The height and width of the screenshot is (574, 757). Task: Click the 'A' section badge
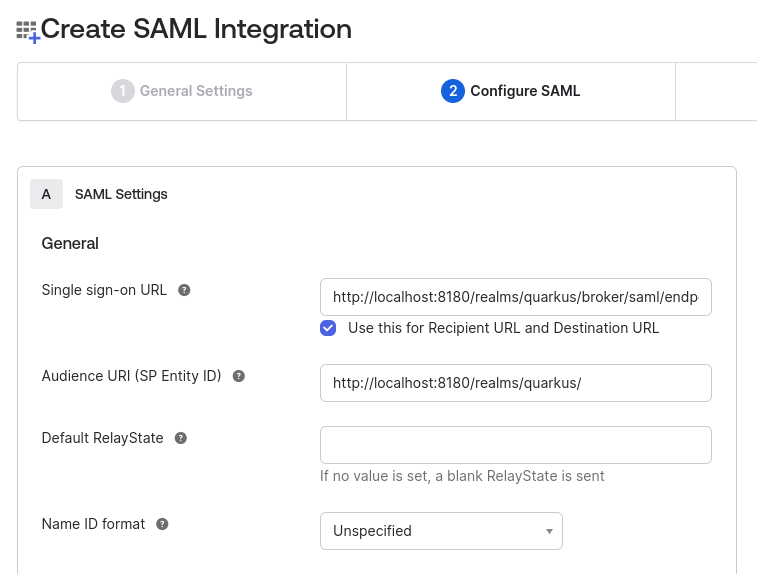point(46,194)
